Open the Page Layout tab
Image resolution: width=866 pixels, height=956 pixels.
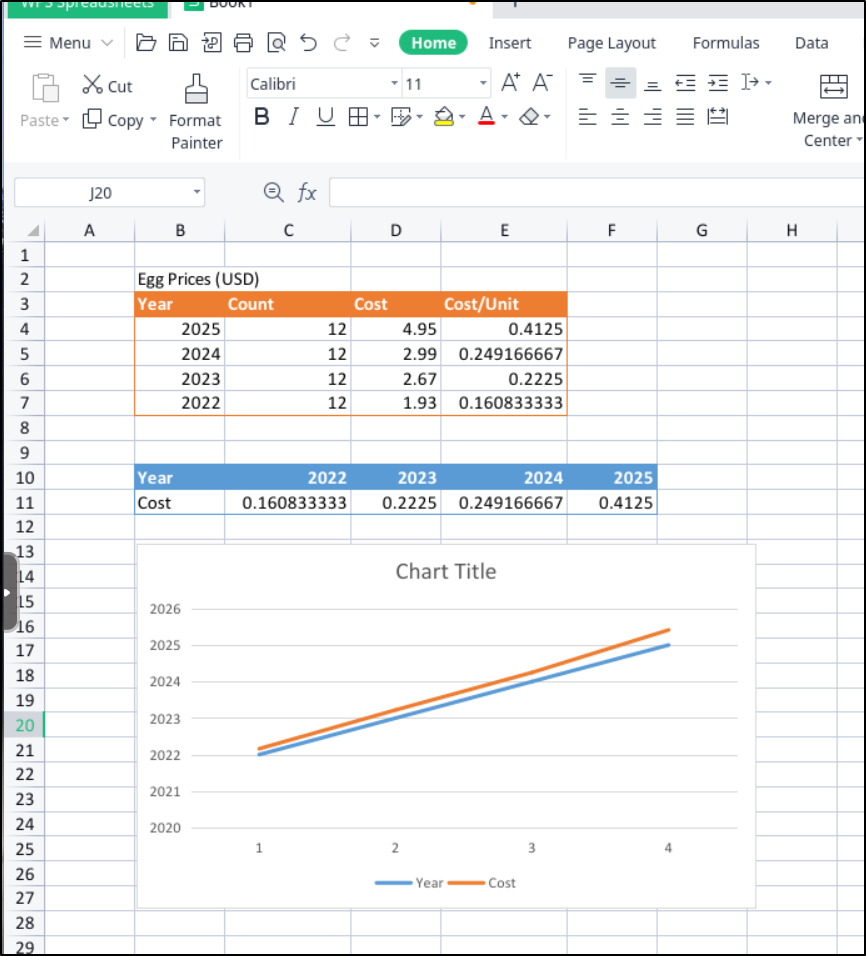coord(611,43)
